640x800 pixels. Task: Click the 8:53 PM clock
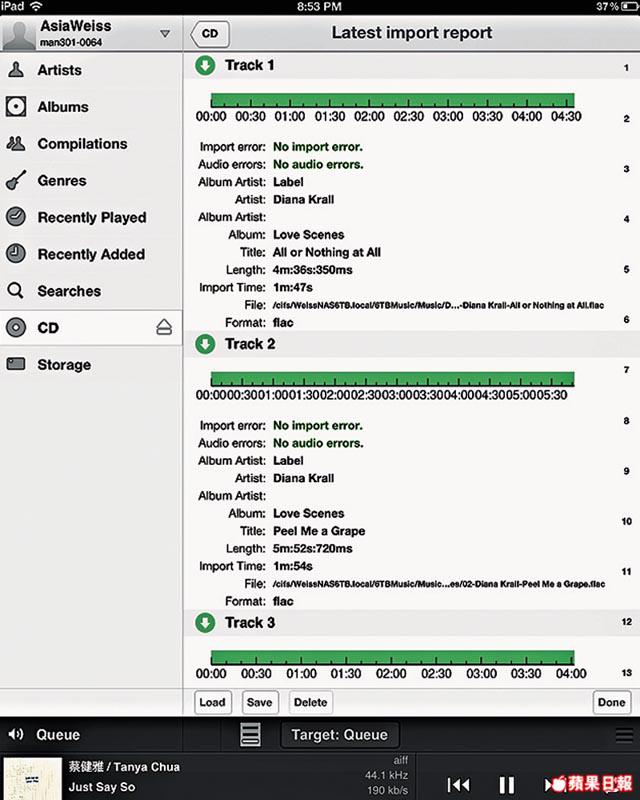tap(319, 7)
